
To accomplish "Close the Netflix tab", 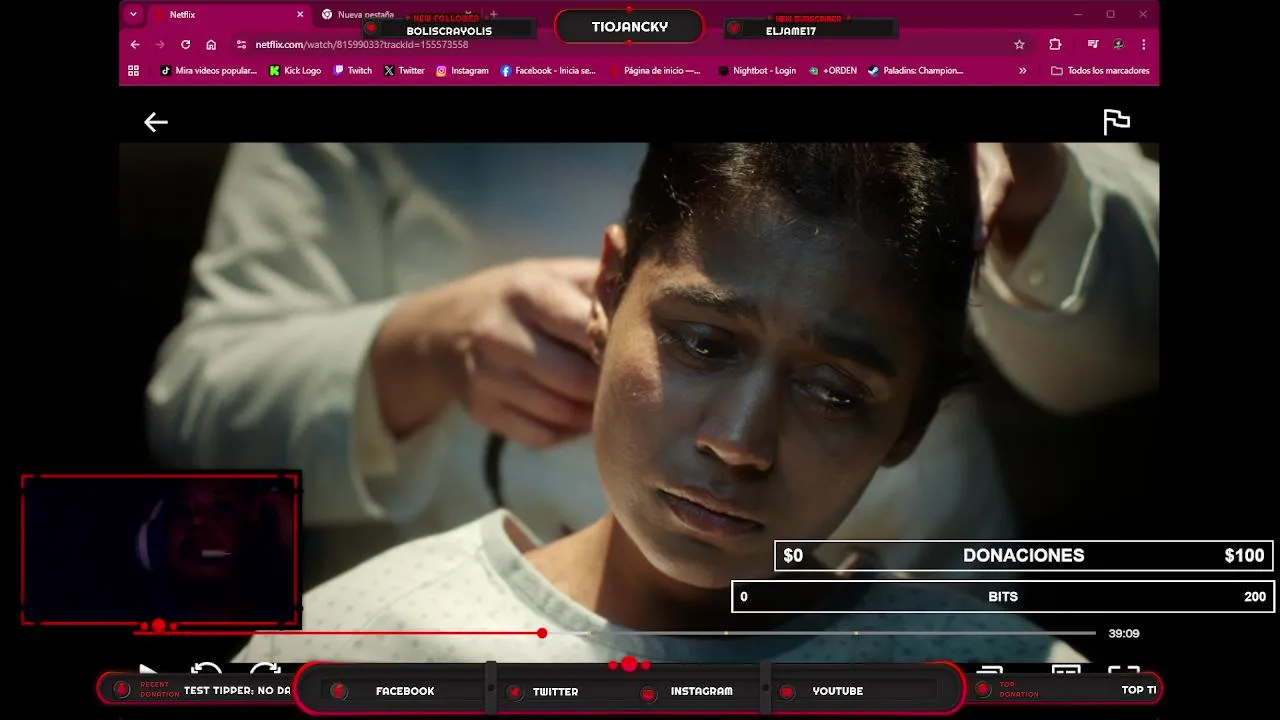I will click(x=300, y=15).
